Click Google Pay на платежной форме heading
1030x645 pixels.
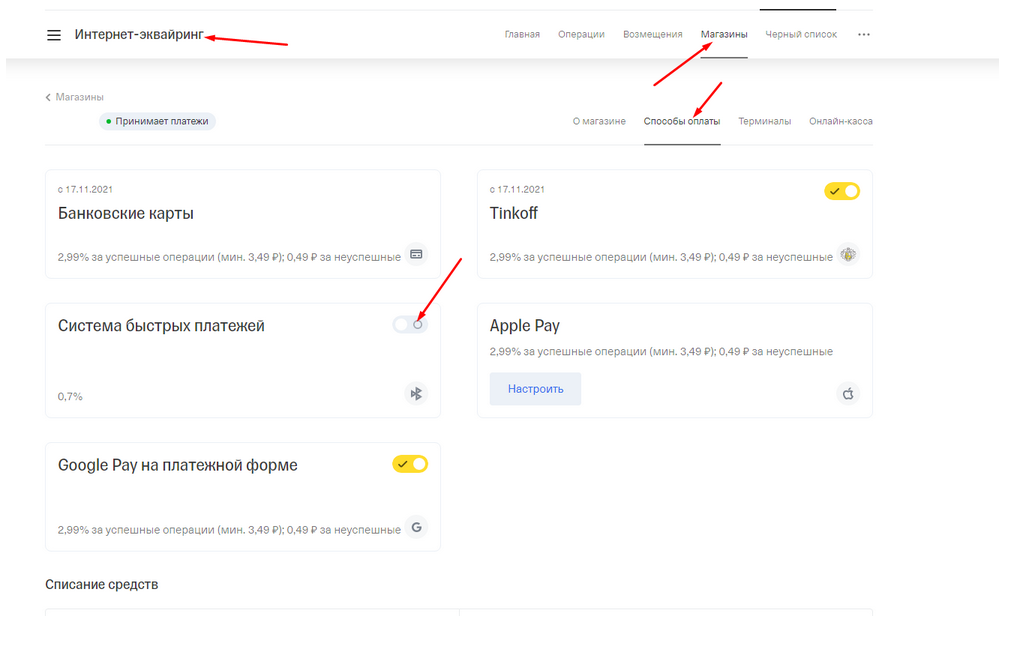177,465
